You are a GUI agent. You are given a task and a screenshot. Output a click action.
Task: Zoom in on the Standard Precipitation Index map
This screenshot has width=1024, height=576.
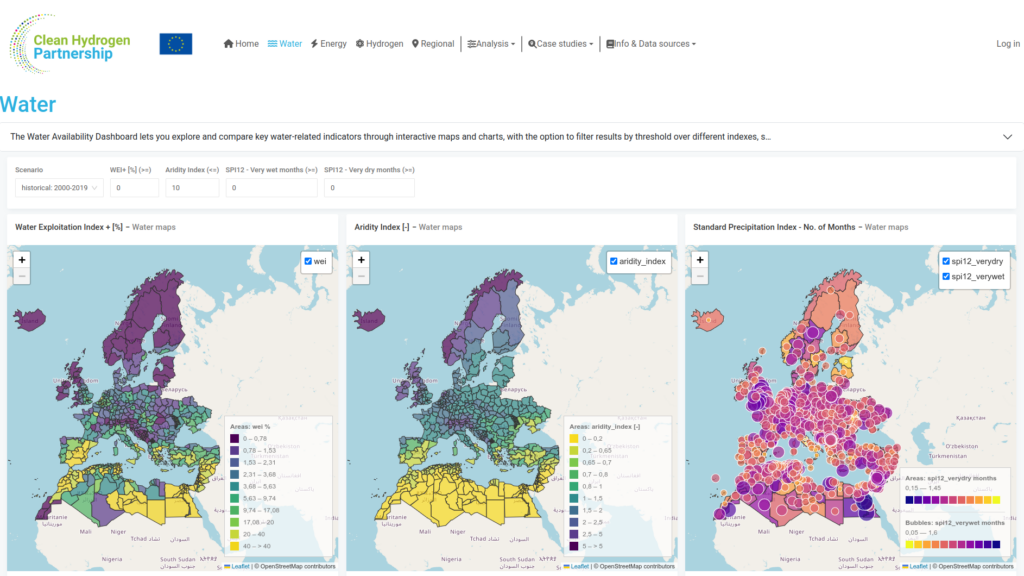click(x=700, y=260)
